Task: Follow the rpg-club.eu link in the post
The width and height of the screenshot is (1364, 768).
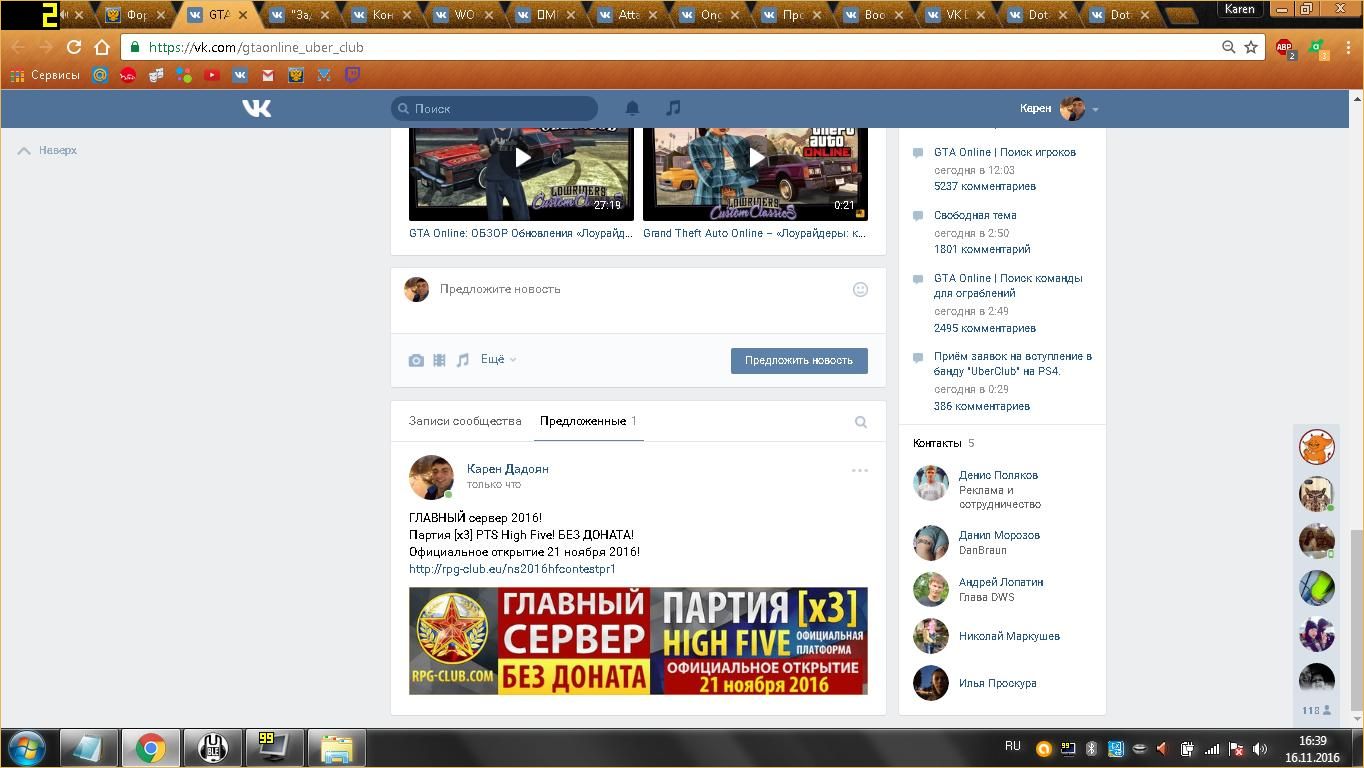Action: click(x=512, y=568)
